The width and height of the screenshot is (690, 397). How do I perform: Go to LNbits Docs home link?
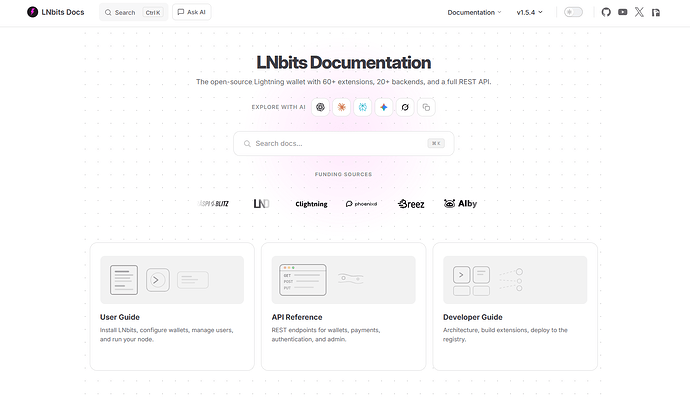point(55,12)
